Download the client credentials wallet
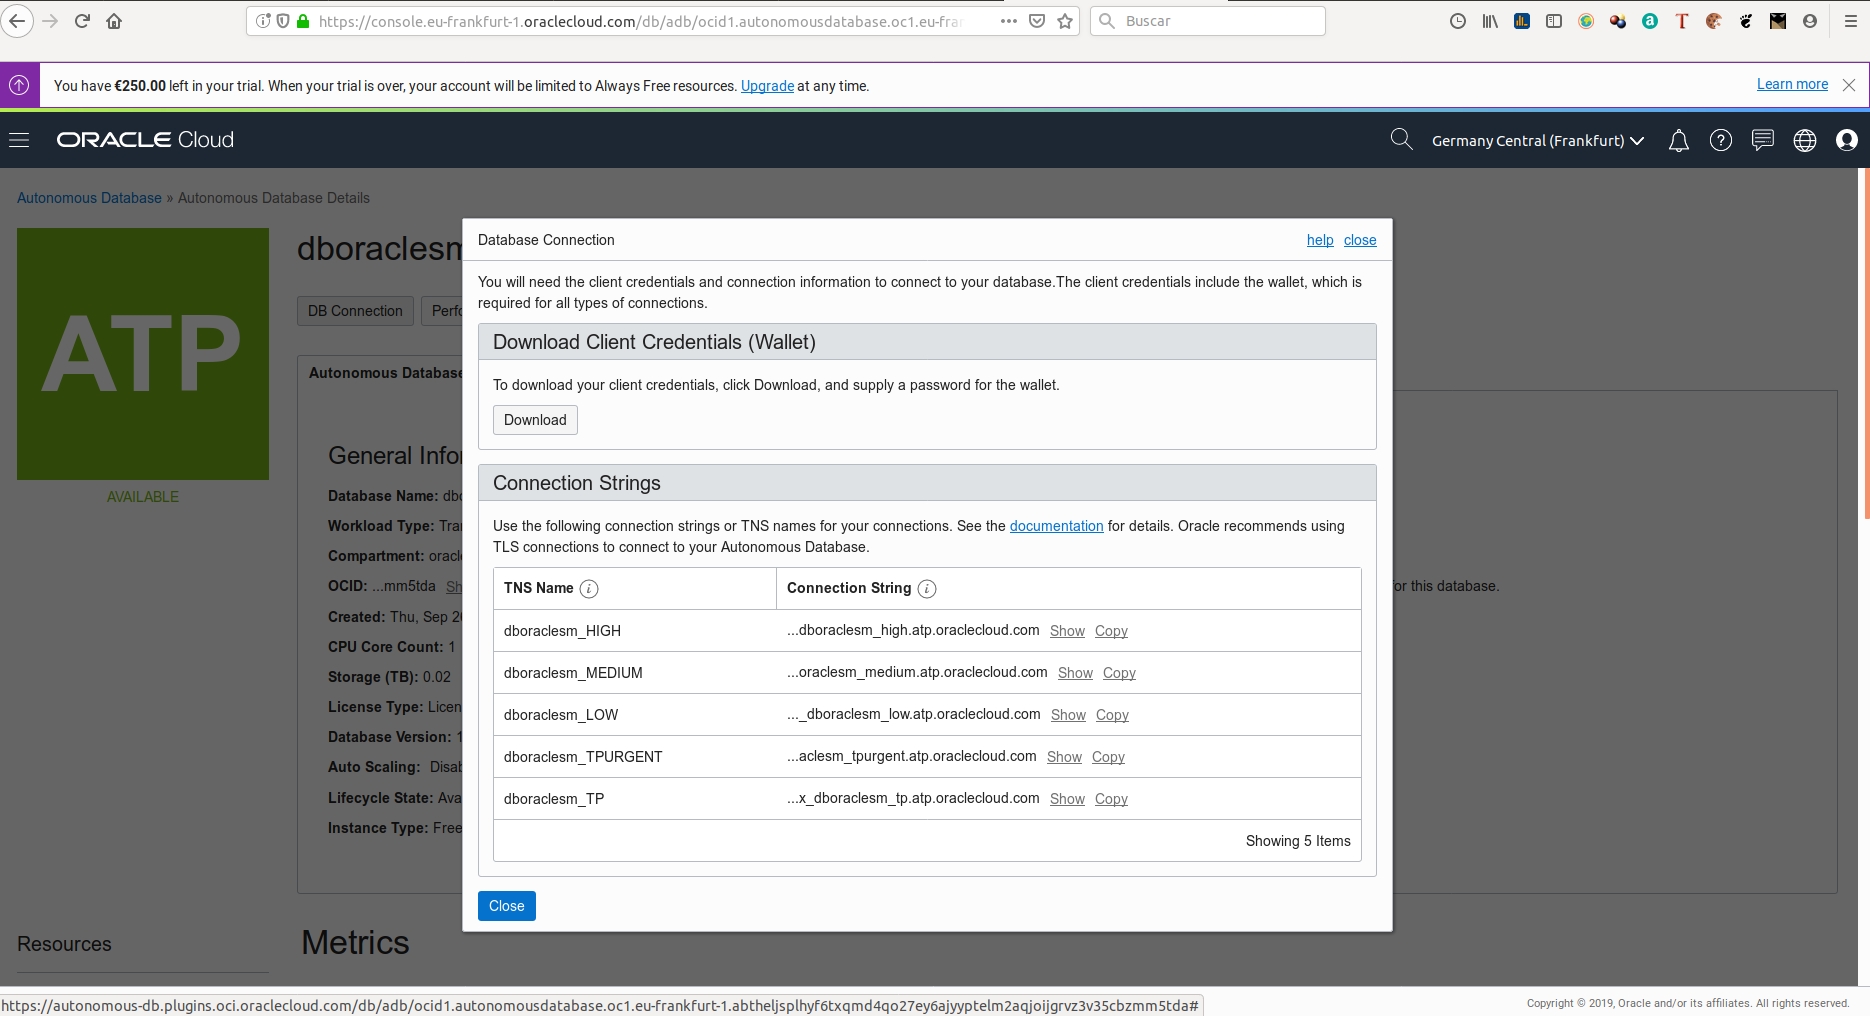Viewport: 1870px width, 1016px height. click(535, 420)
